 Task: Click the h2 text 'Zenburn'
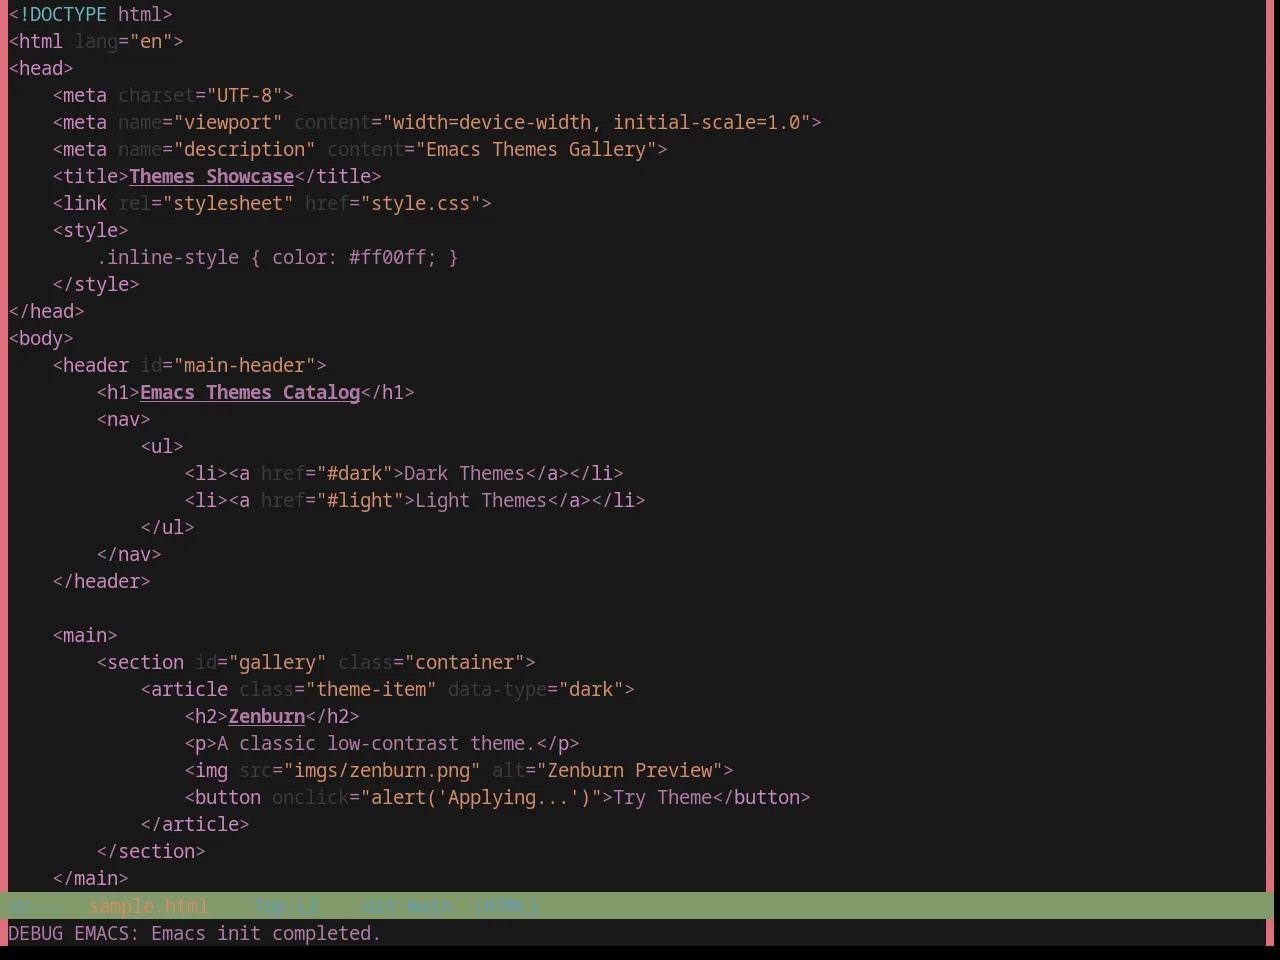coord(267,716)
